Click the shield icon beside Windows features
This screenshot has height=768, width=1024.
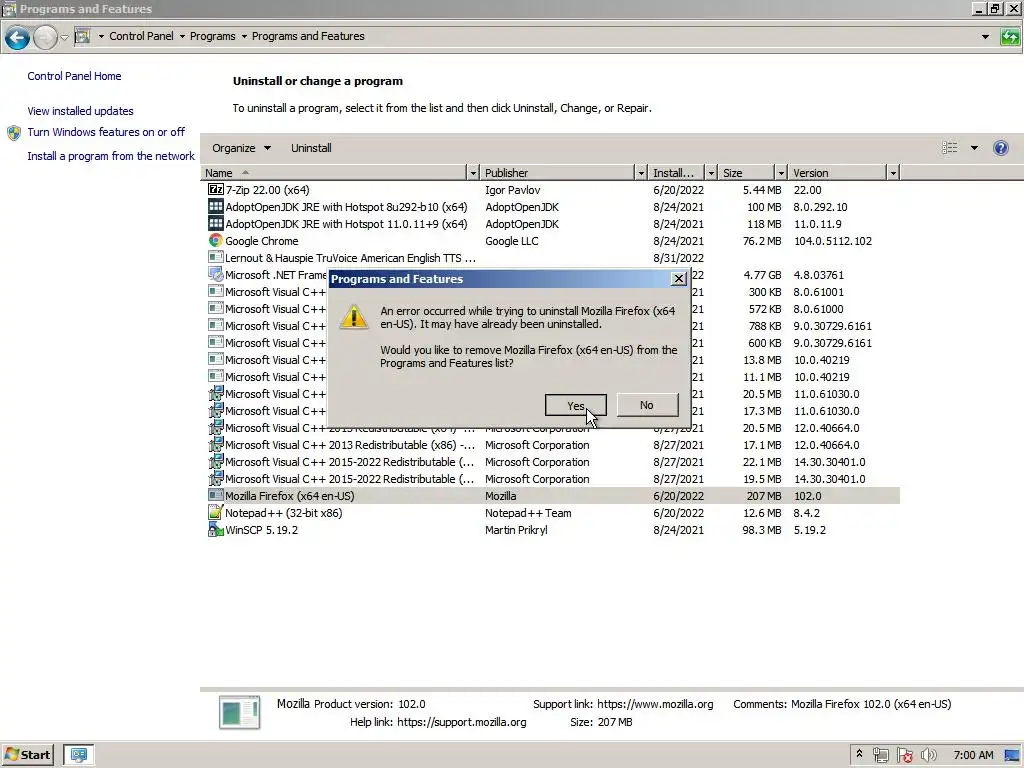[x=14, y=133]
